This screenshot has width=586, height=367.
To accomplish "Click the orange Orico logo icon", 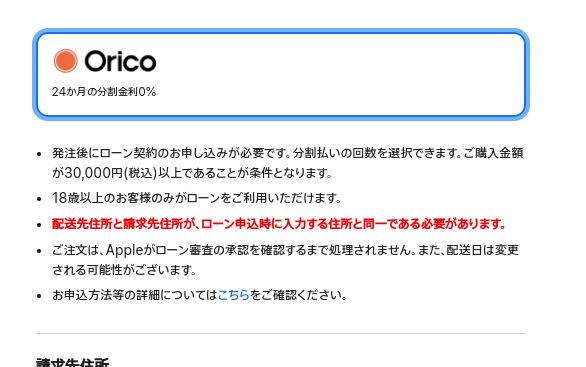I will tap(66, 61).
